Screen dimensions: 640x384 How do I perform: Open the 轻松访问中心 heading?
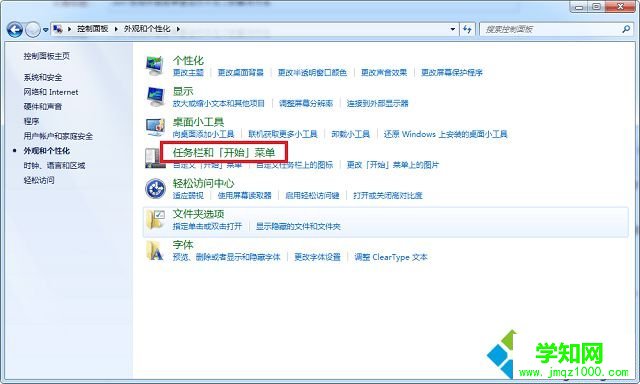click(x=204, y=184)
